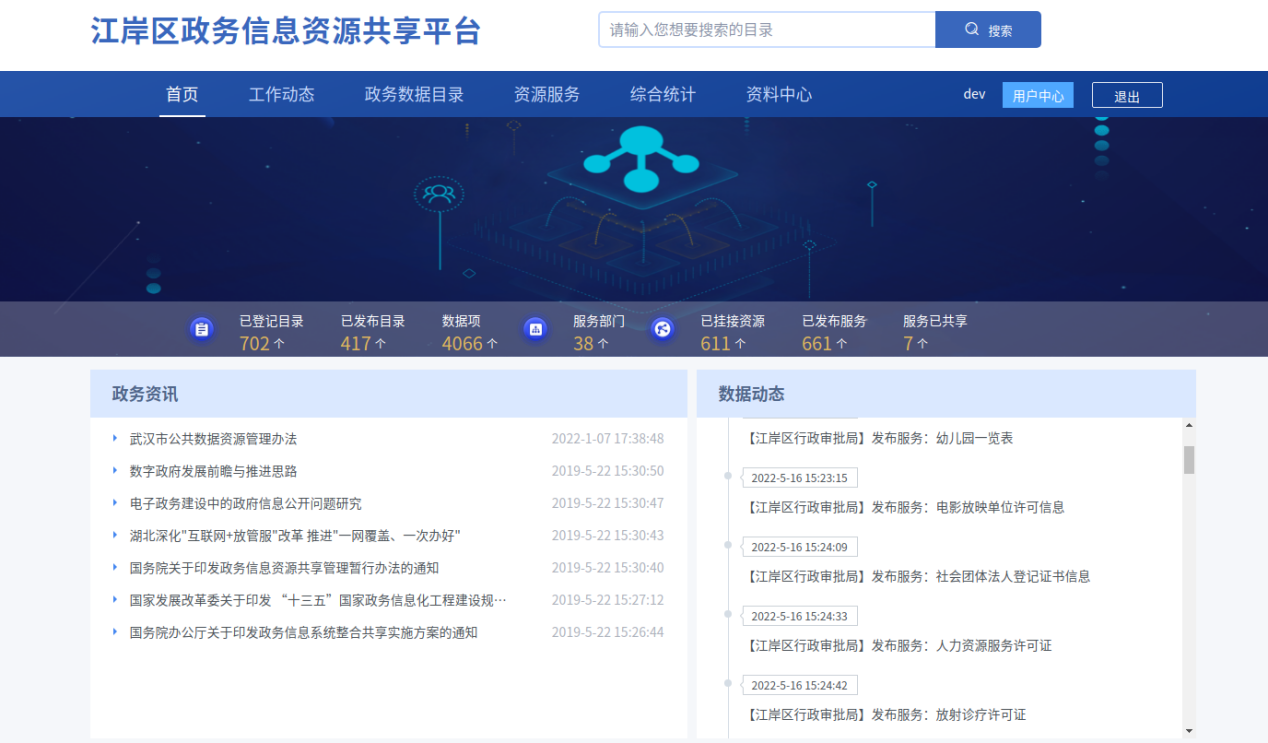Click the registered catalog document icon
This screenshot has height=743, width=1268.
click(202, 329)
